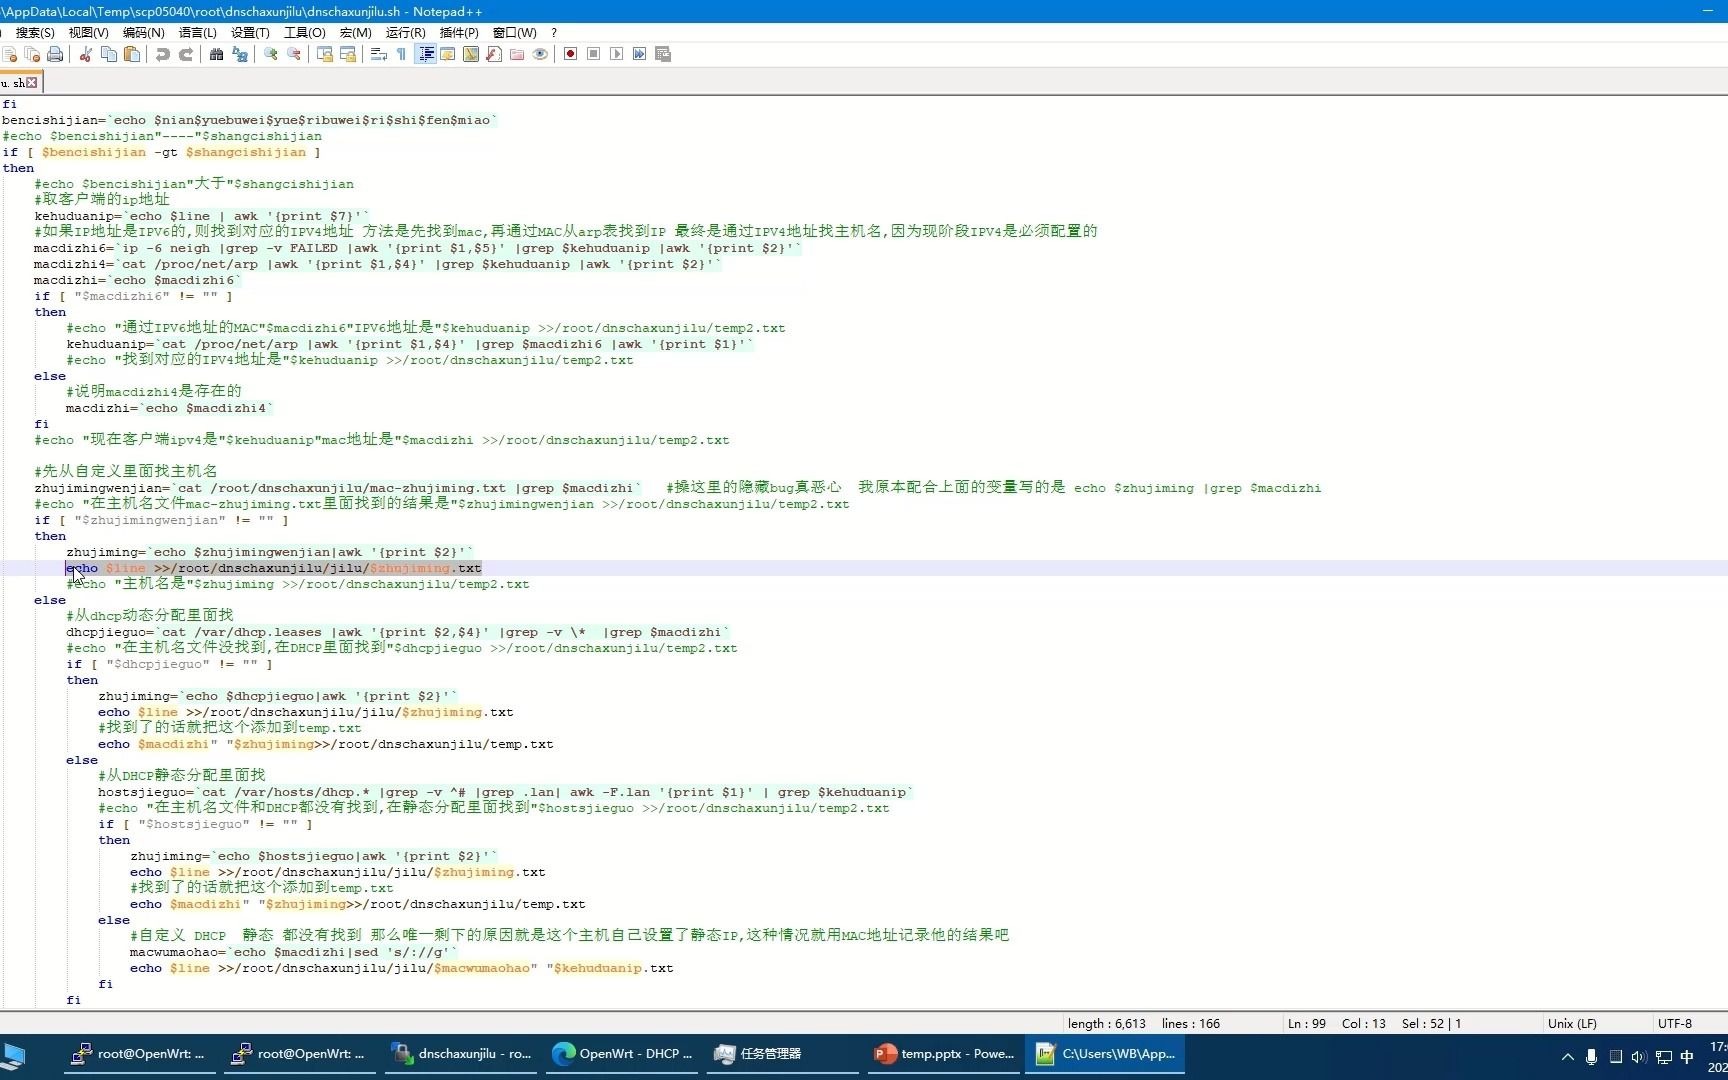Click the macro playback icon

pos(616,54)
